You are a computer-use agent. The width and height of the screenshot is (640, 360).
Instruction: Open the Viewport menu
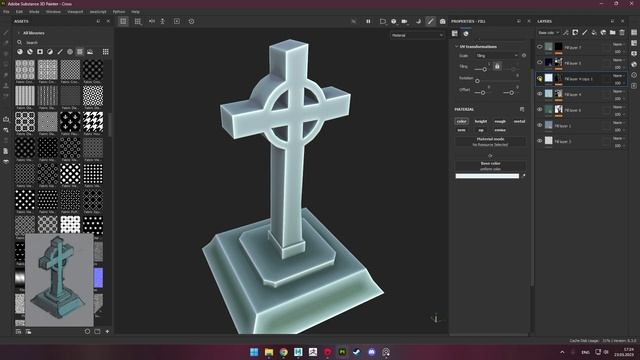pos(75,12)
